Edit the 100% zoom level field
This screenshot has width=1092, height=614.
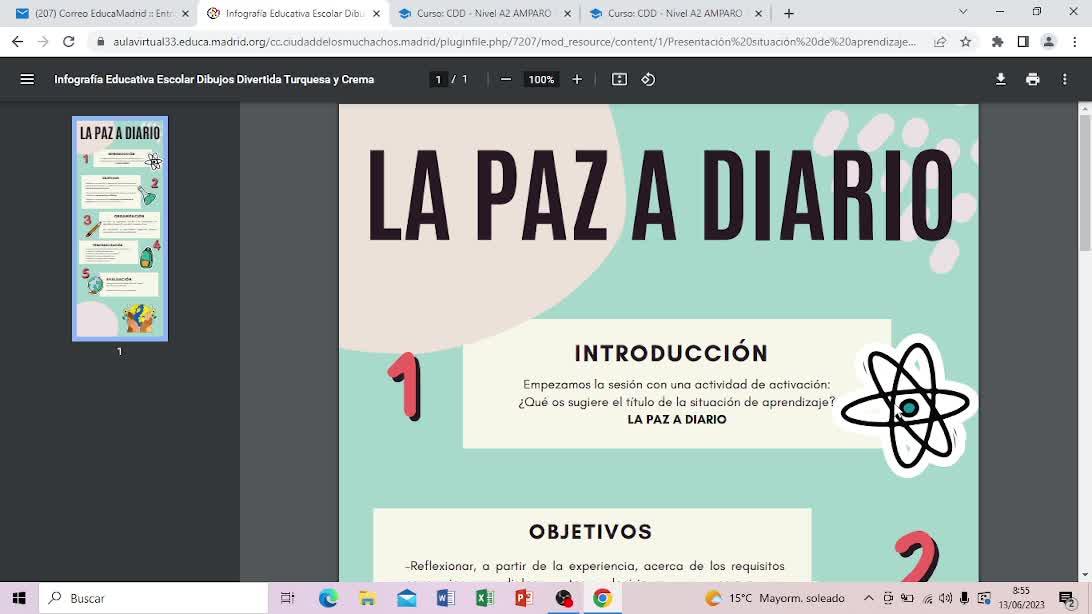pos(541,79)
